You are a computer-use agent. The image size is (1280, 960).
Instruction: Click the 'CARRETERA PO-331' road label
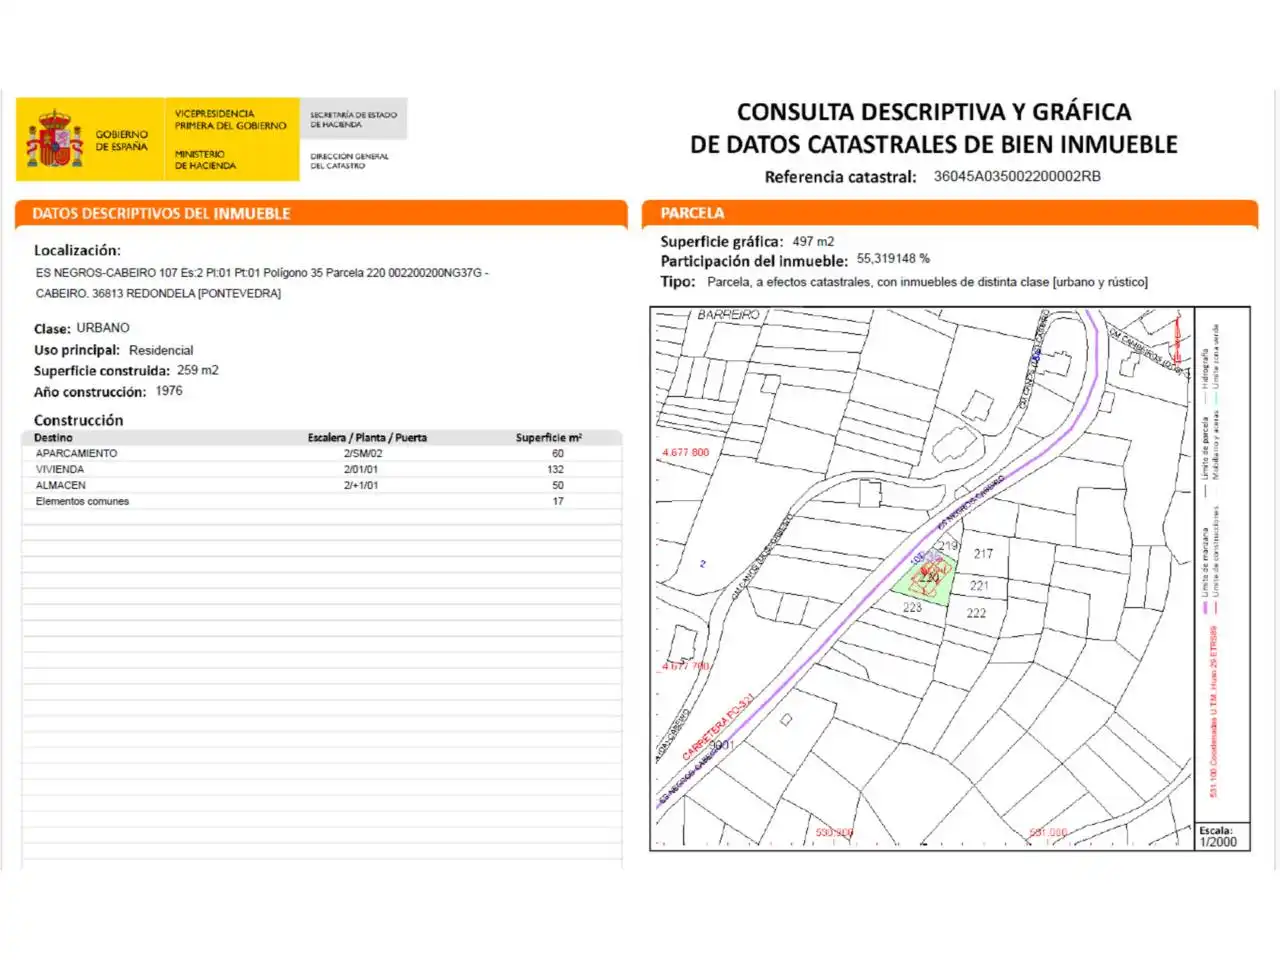pyautogui.click(x=718, y=725)
